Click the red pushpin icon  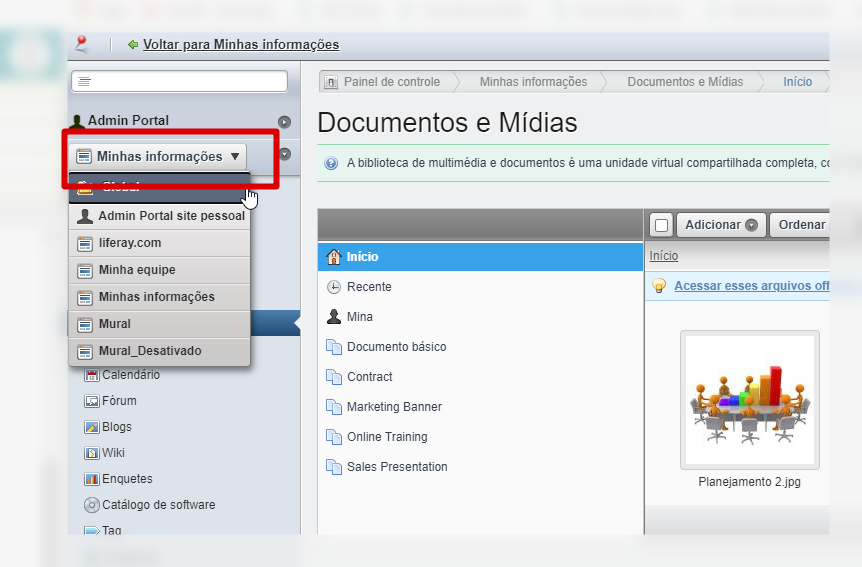[82, 43]
